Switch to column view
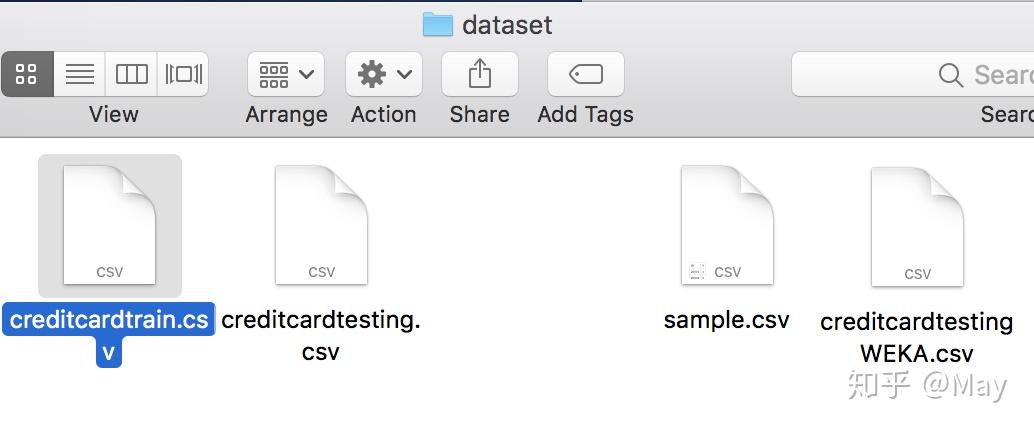Viewport: 1034px width, 432px height. pyautogui.click(x=132, y=74)
